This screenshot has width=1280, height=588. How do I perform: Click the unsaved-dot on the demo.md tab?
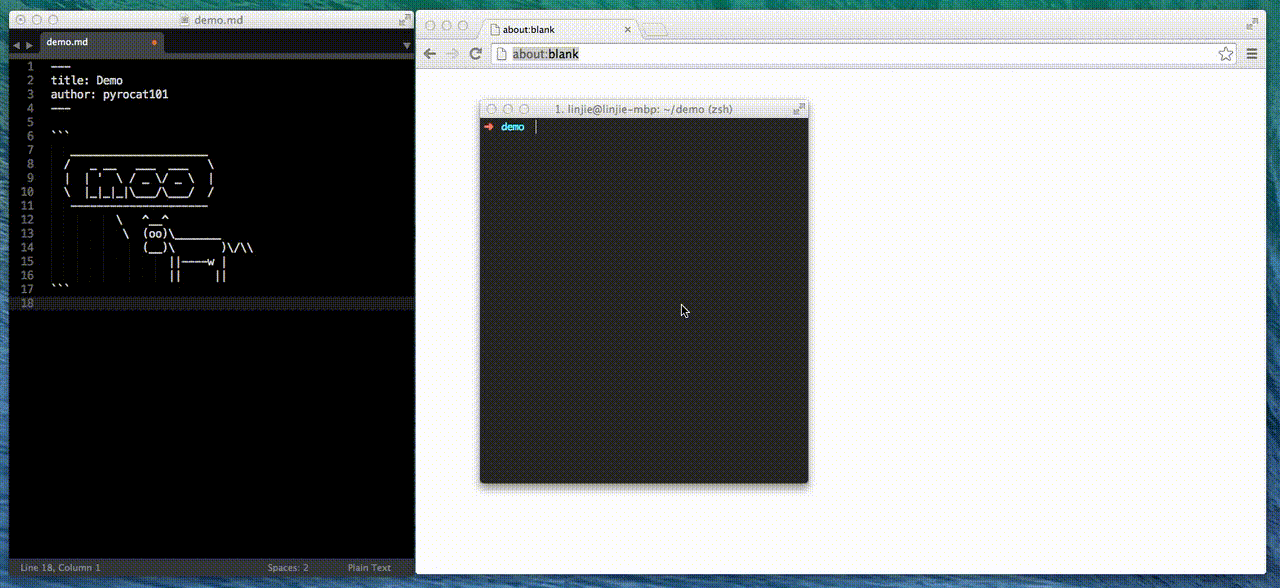(x=154, y=43)
